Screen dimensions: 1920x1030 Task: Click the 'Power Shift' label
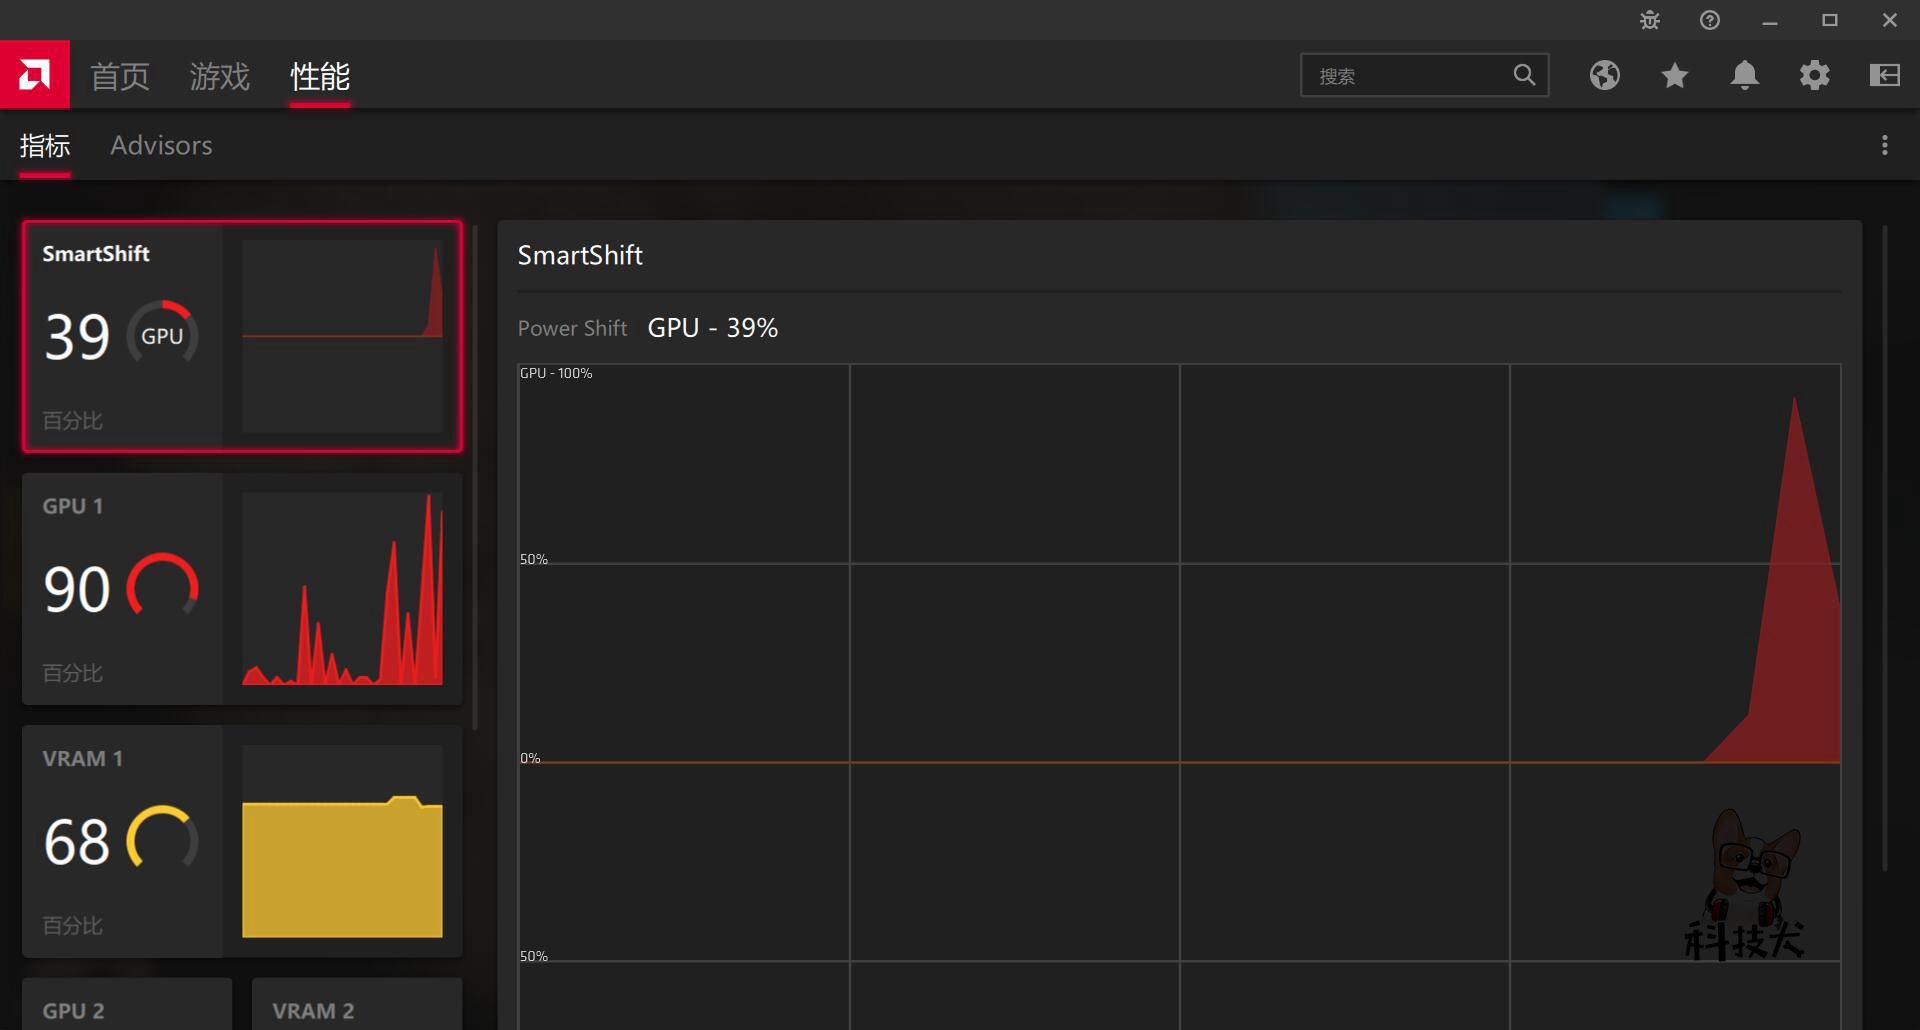click(572, 328)
